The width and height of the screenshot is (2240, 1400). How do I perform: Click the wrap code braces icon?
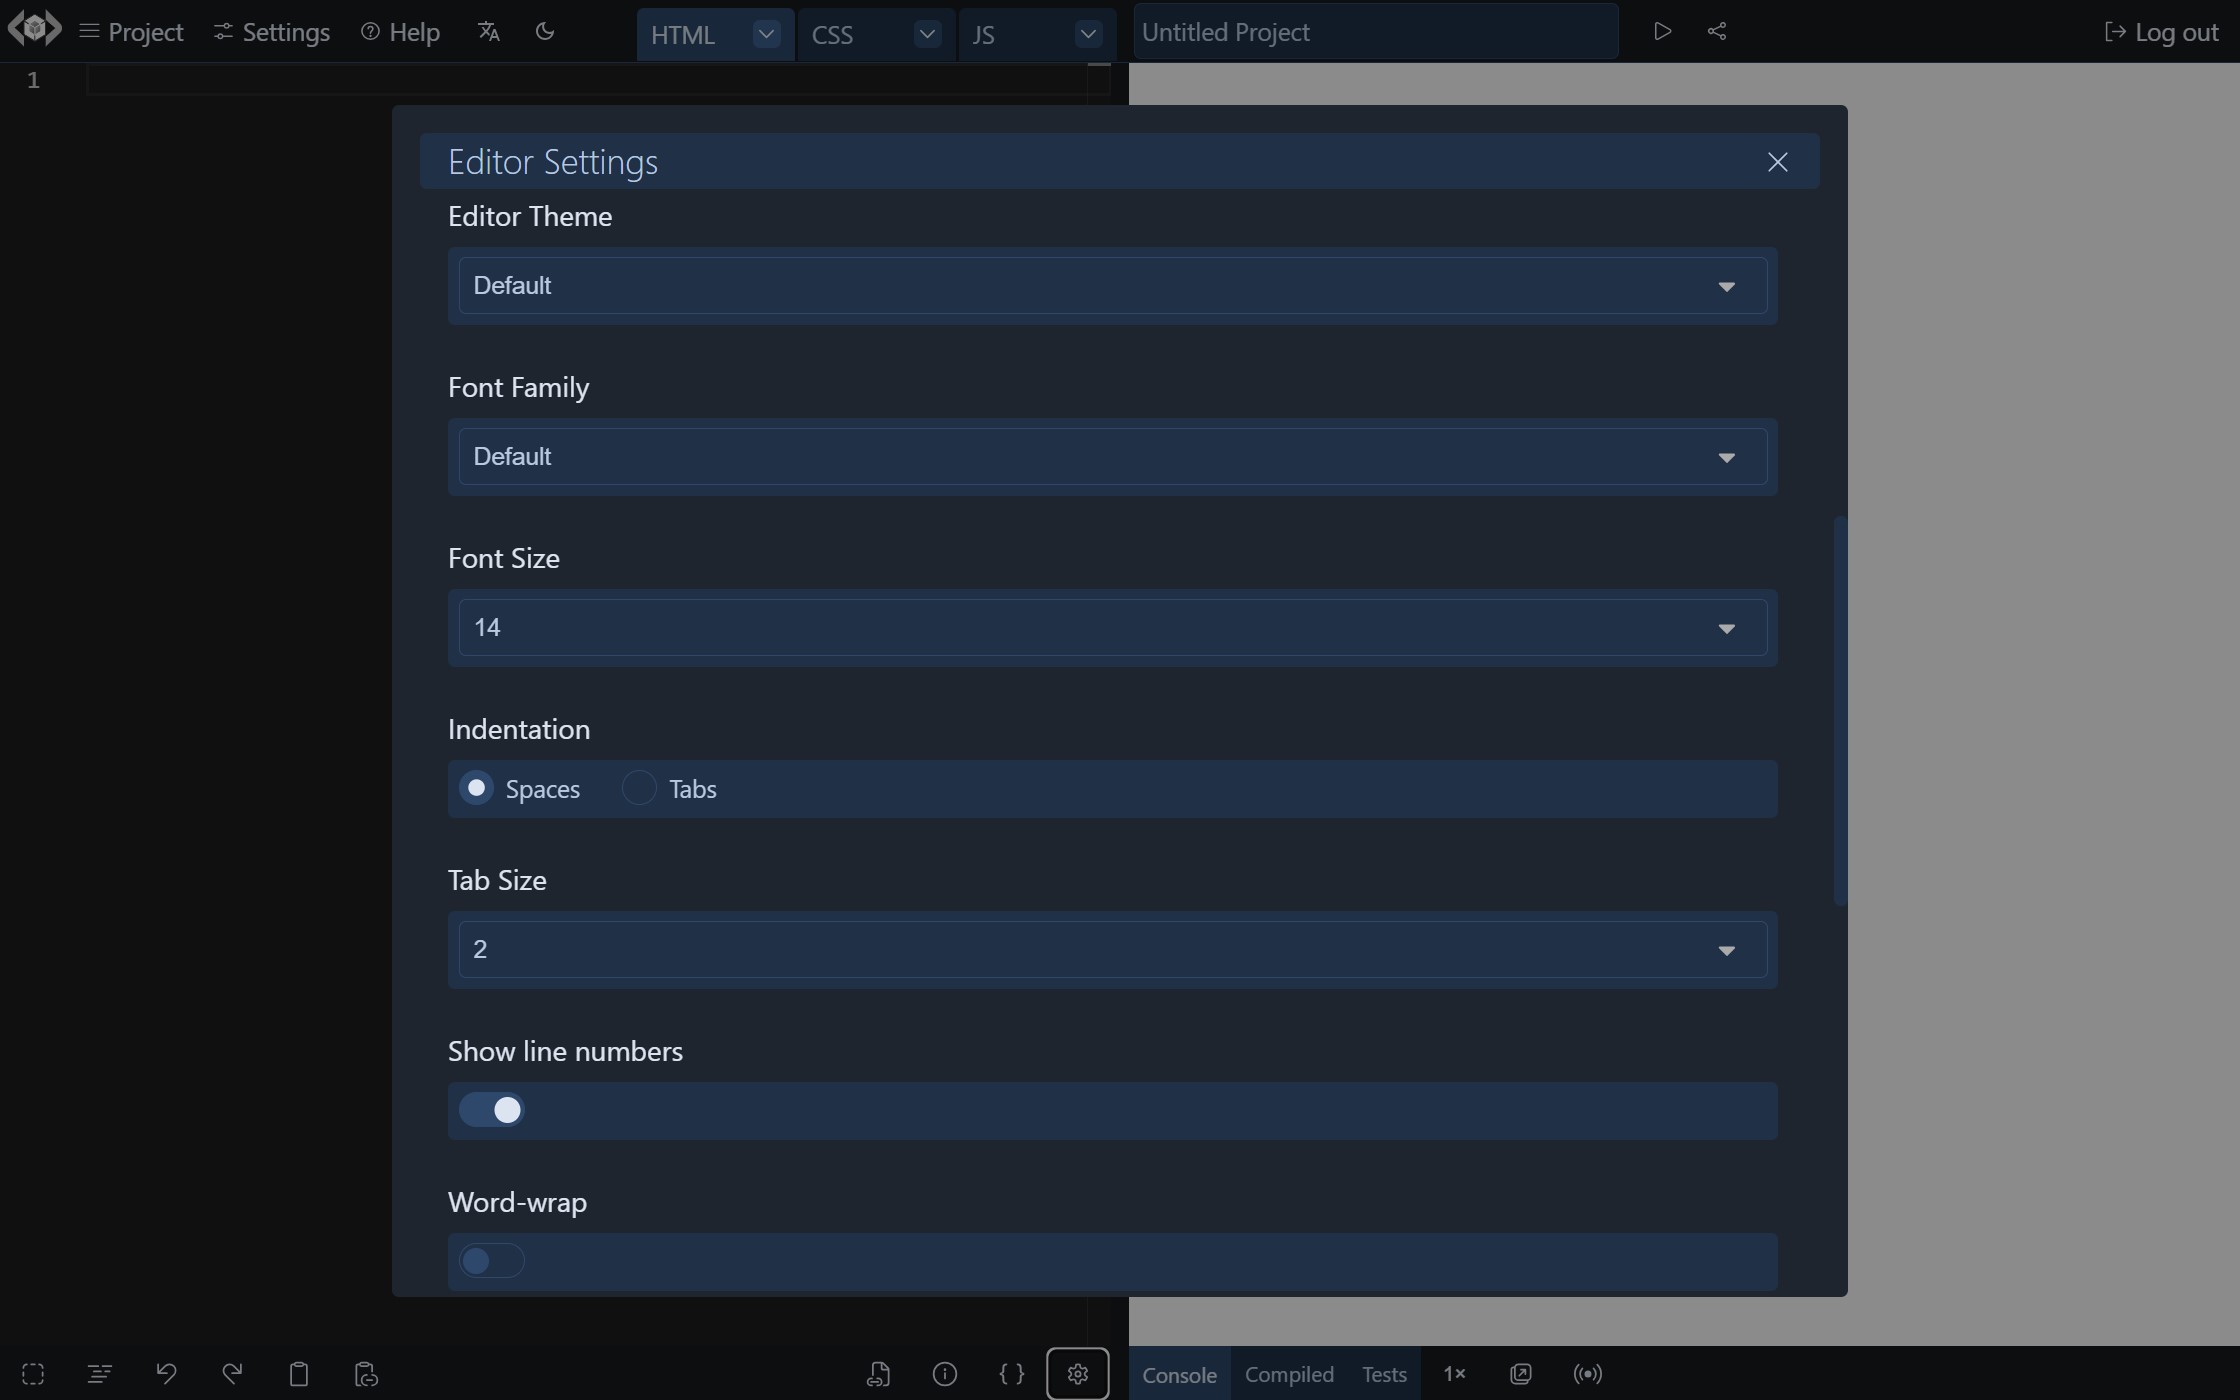(x=1011, y=1374)
